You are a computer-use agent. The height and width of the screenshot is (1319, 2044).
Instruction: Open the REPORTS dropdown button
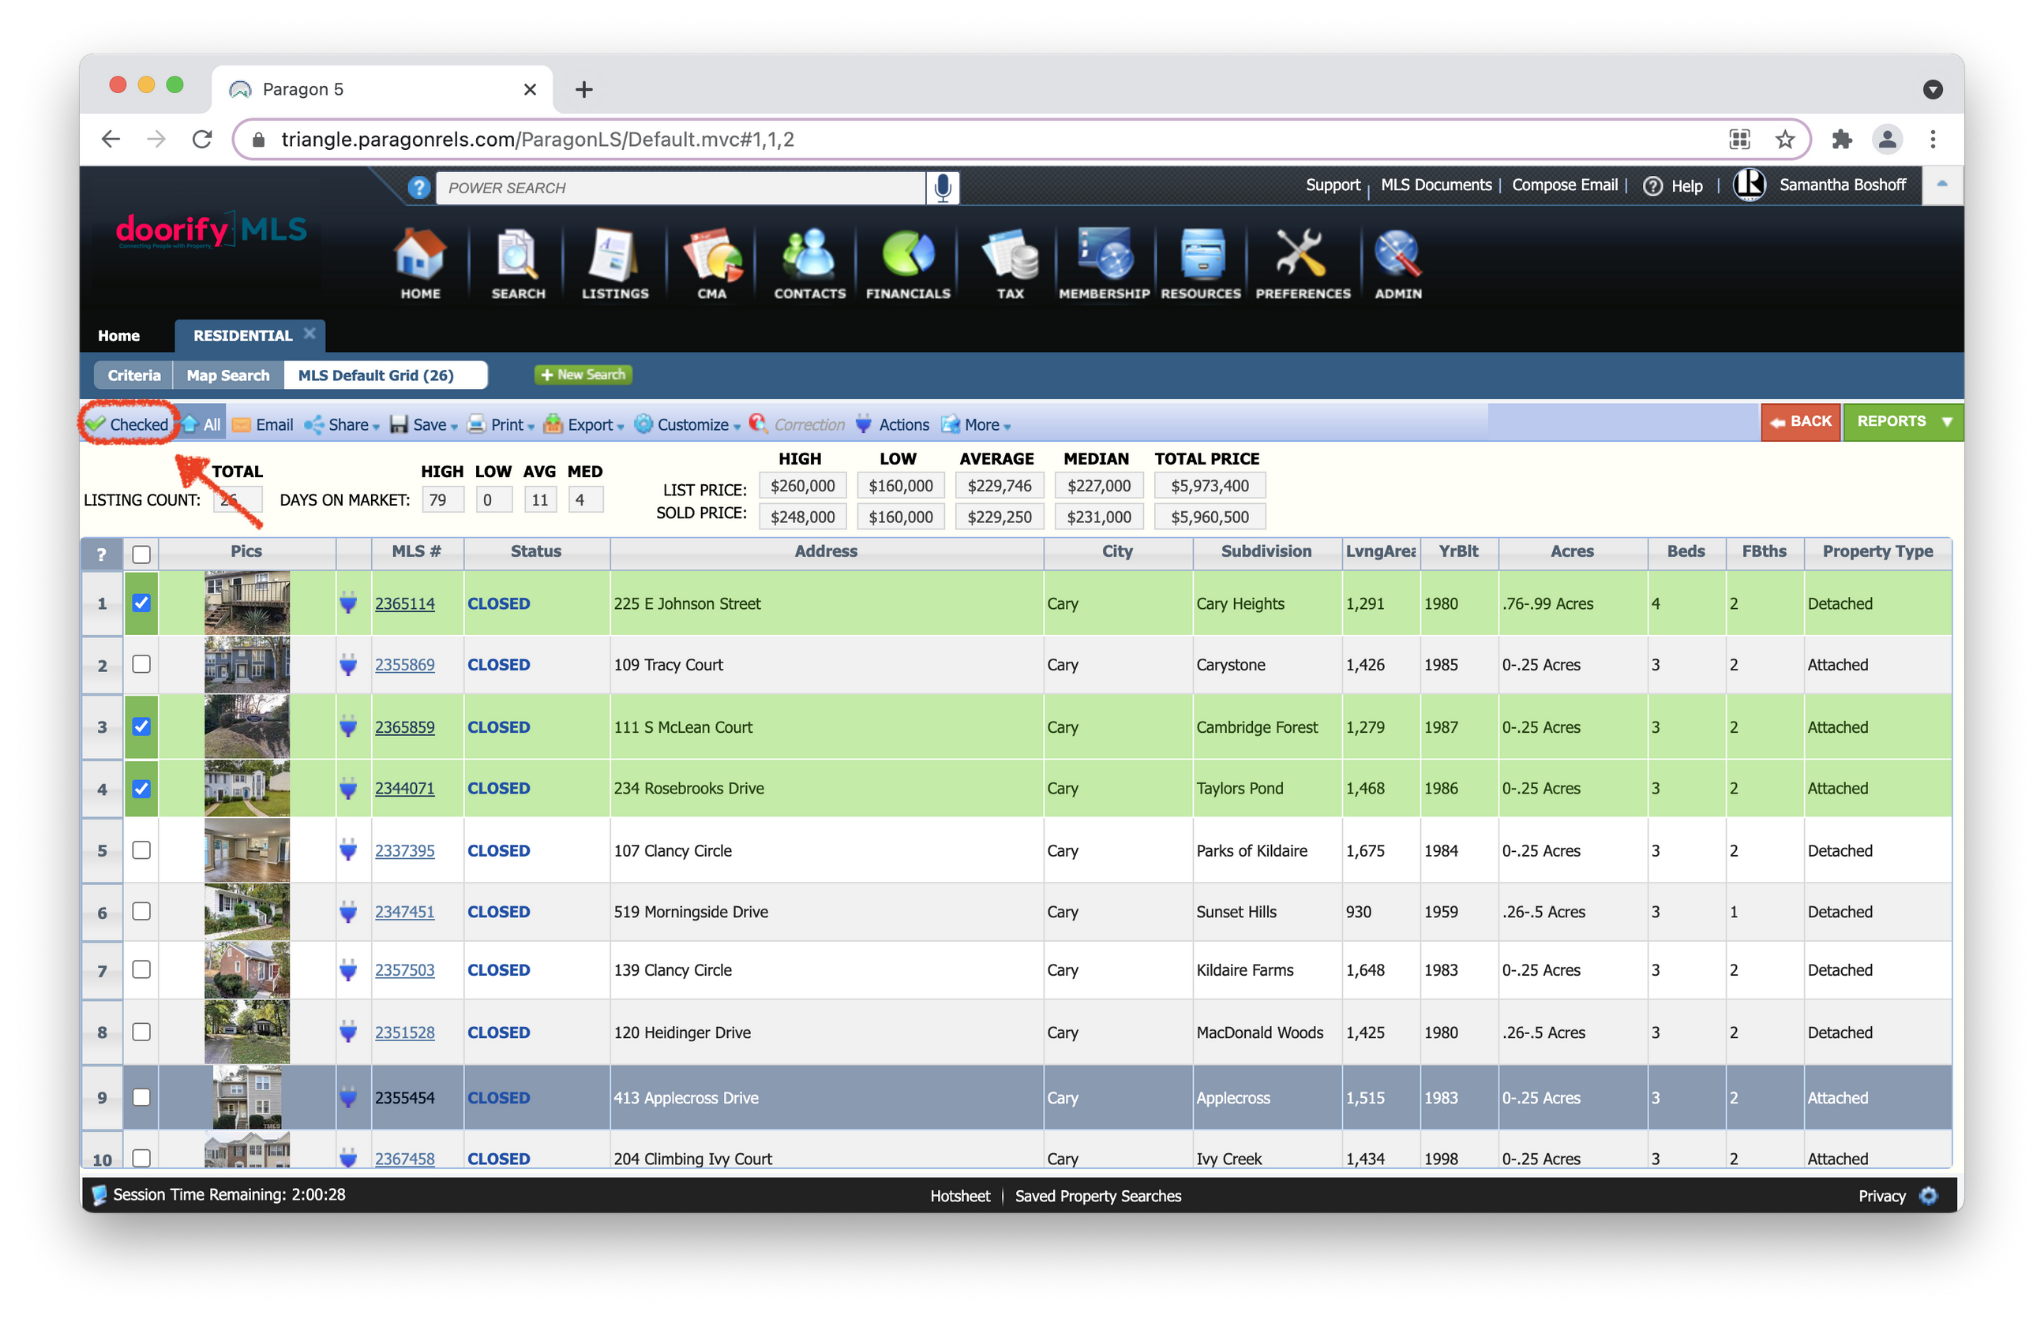point(1904,421)
